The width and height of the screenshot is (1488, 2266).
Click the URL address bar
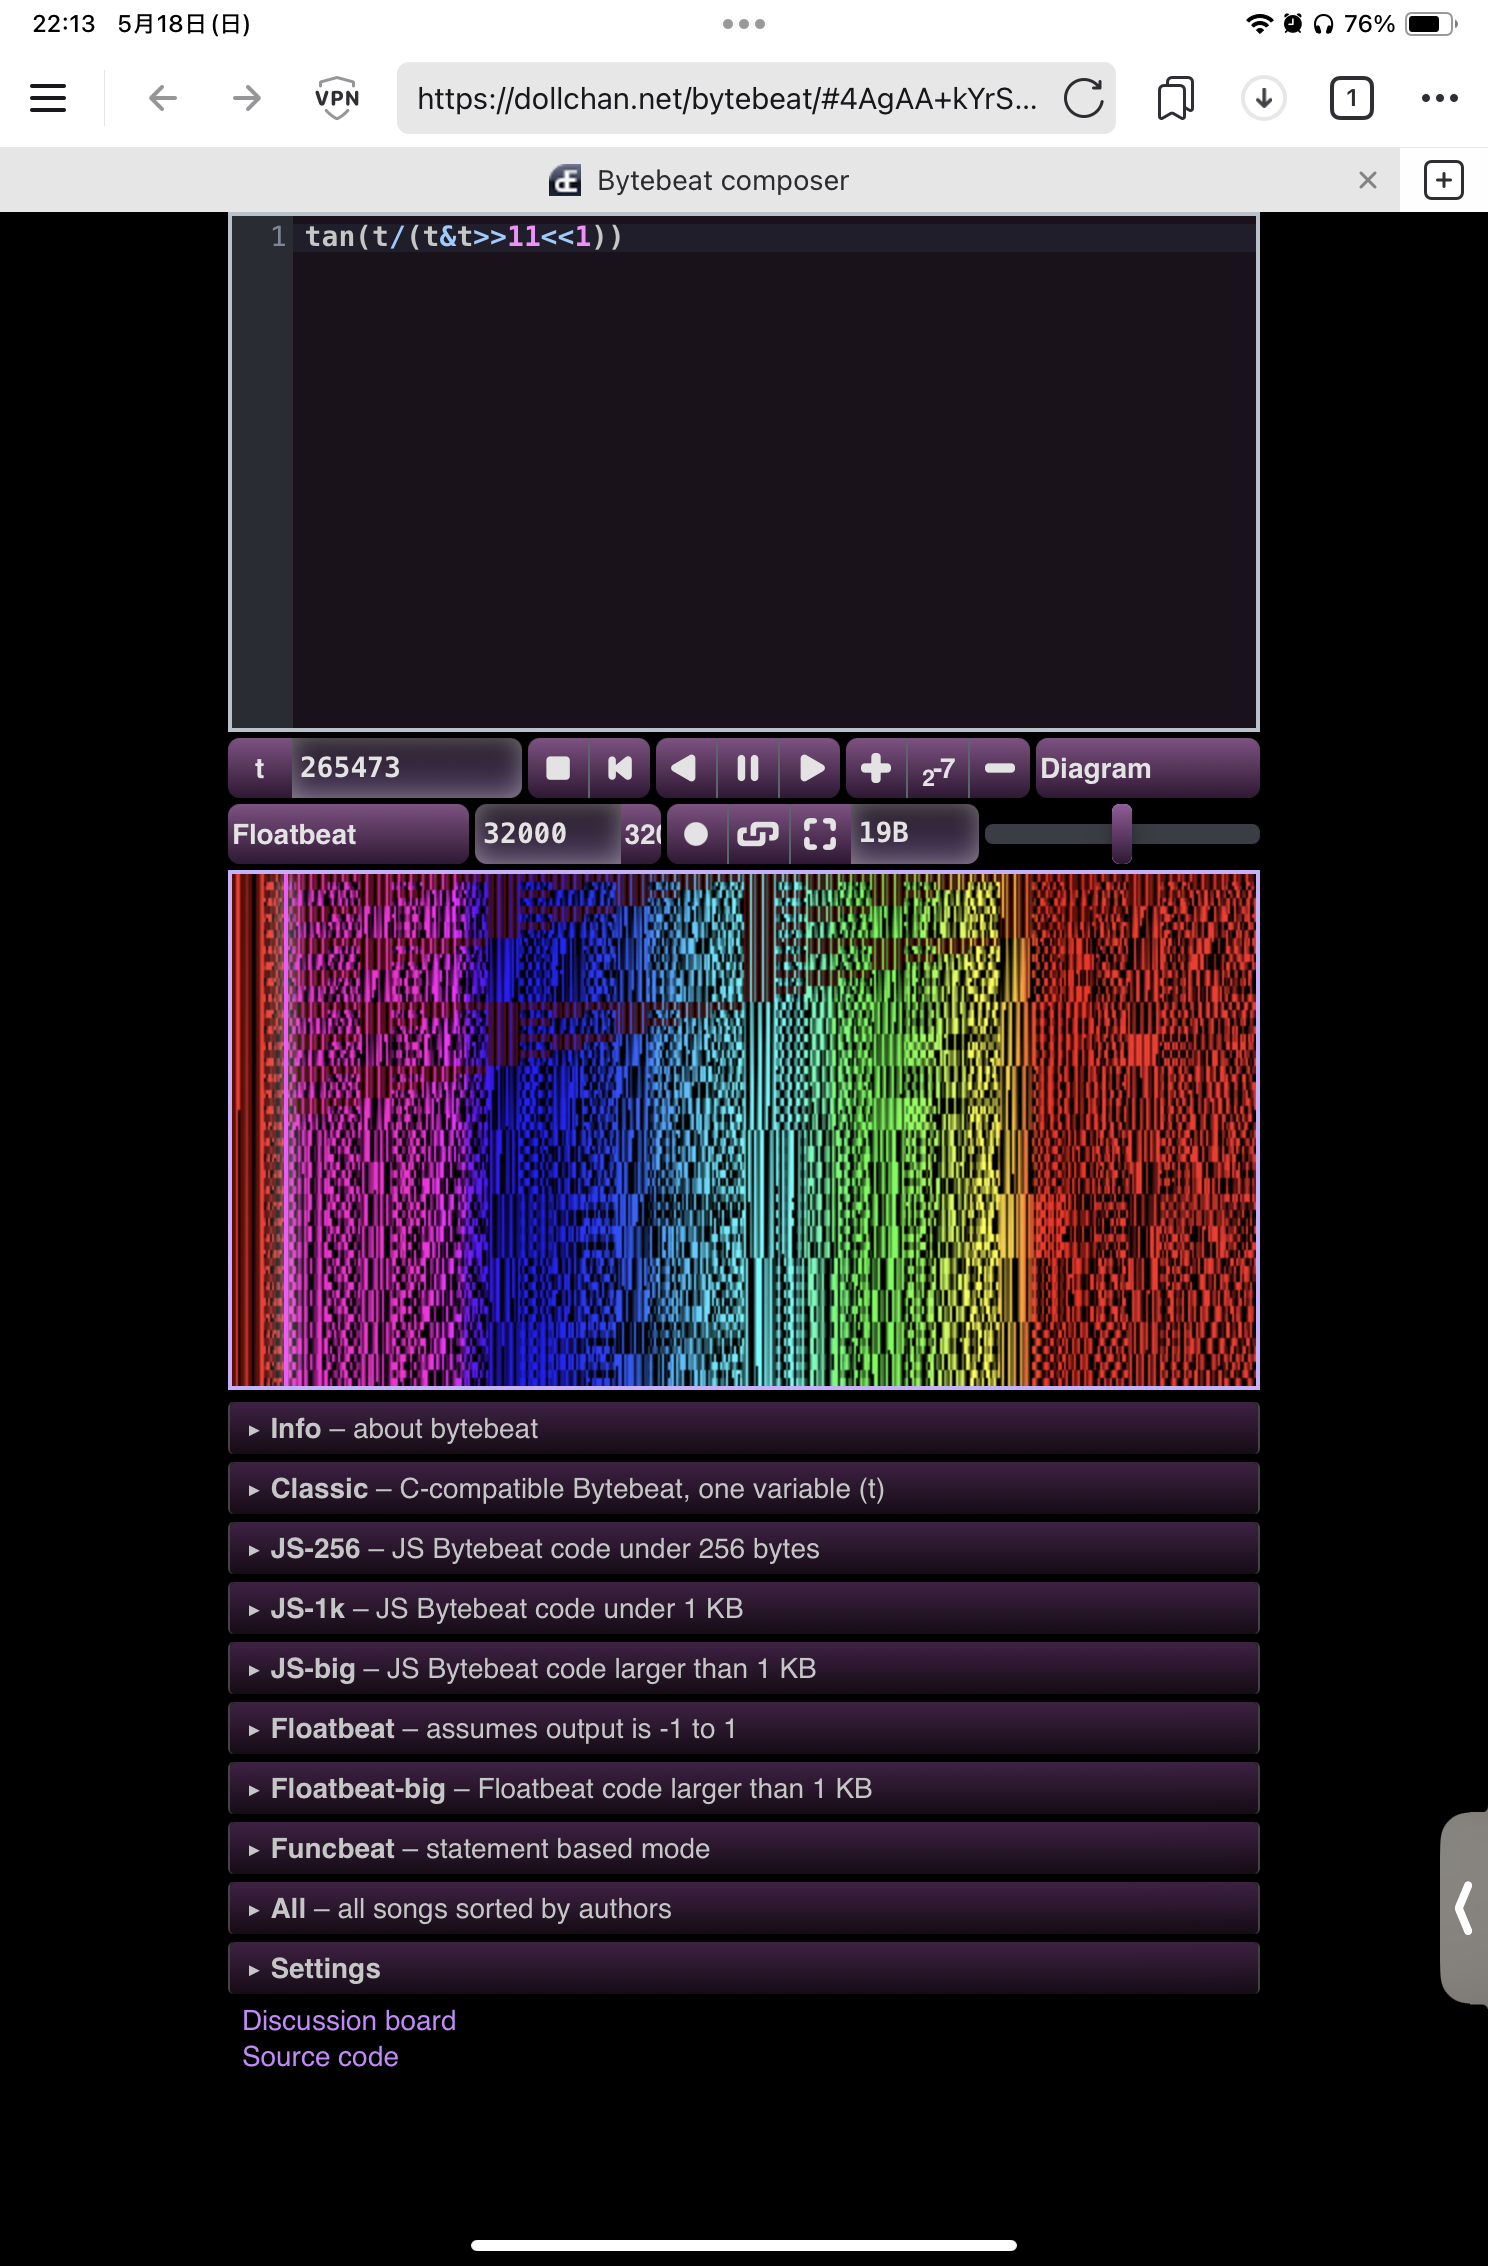[x=727, y=98]
